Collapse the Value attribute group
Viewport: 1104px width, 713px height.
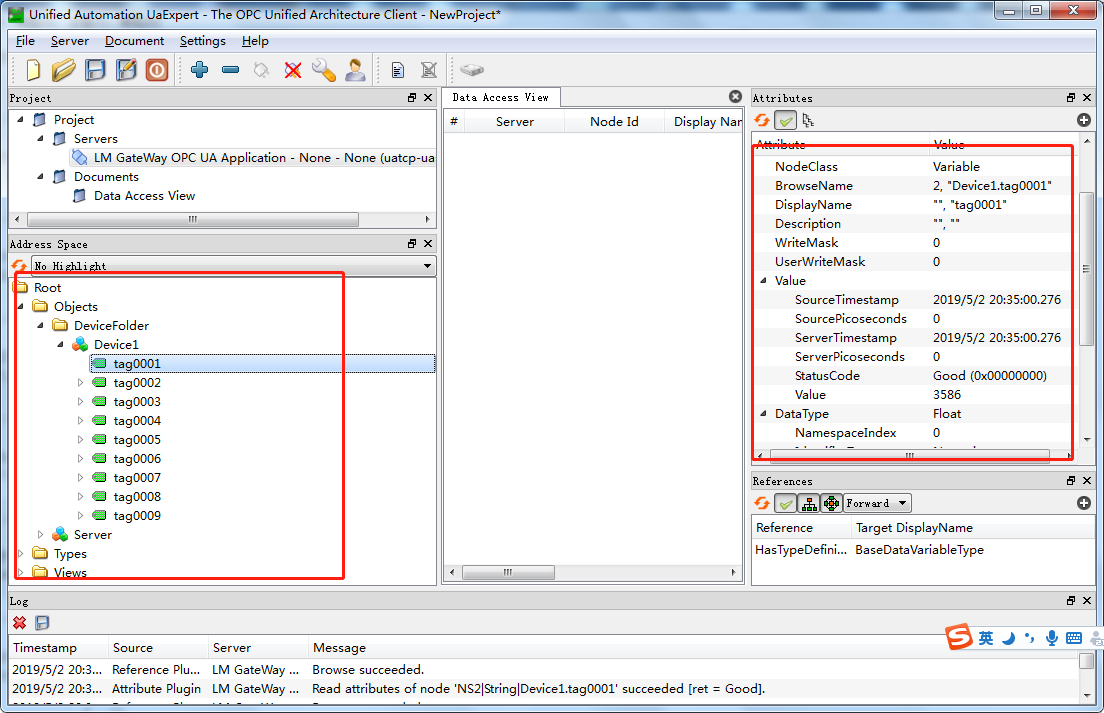point(763,280)
